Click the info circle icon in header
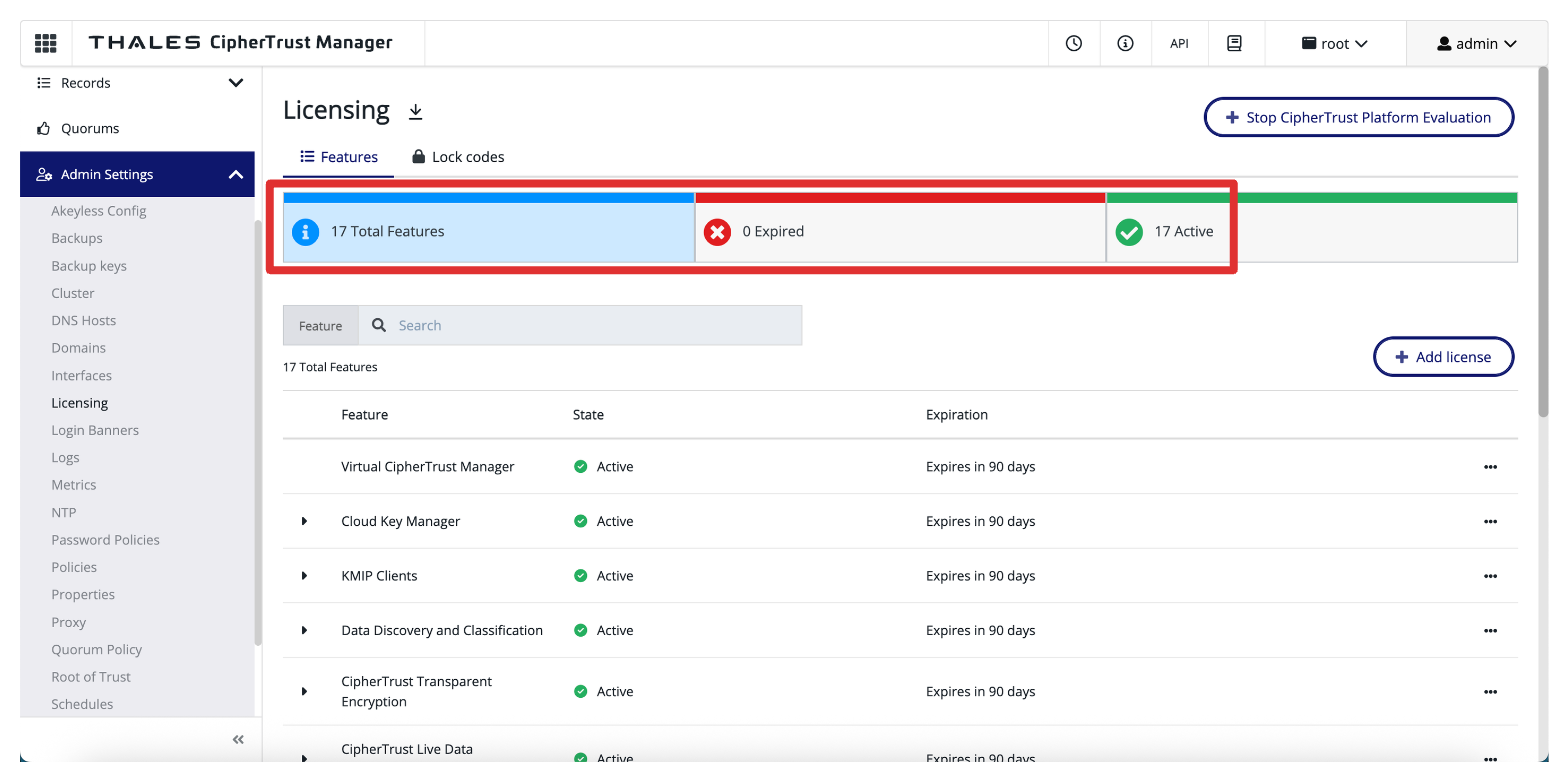Image resolution: width=1568 pixels, height=782 pixels. click(1125, 43)
